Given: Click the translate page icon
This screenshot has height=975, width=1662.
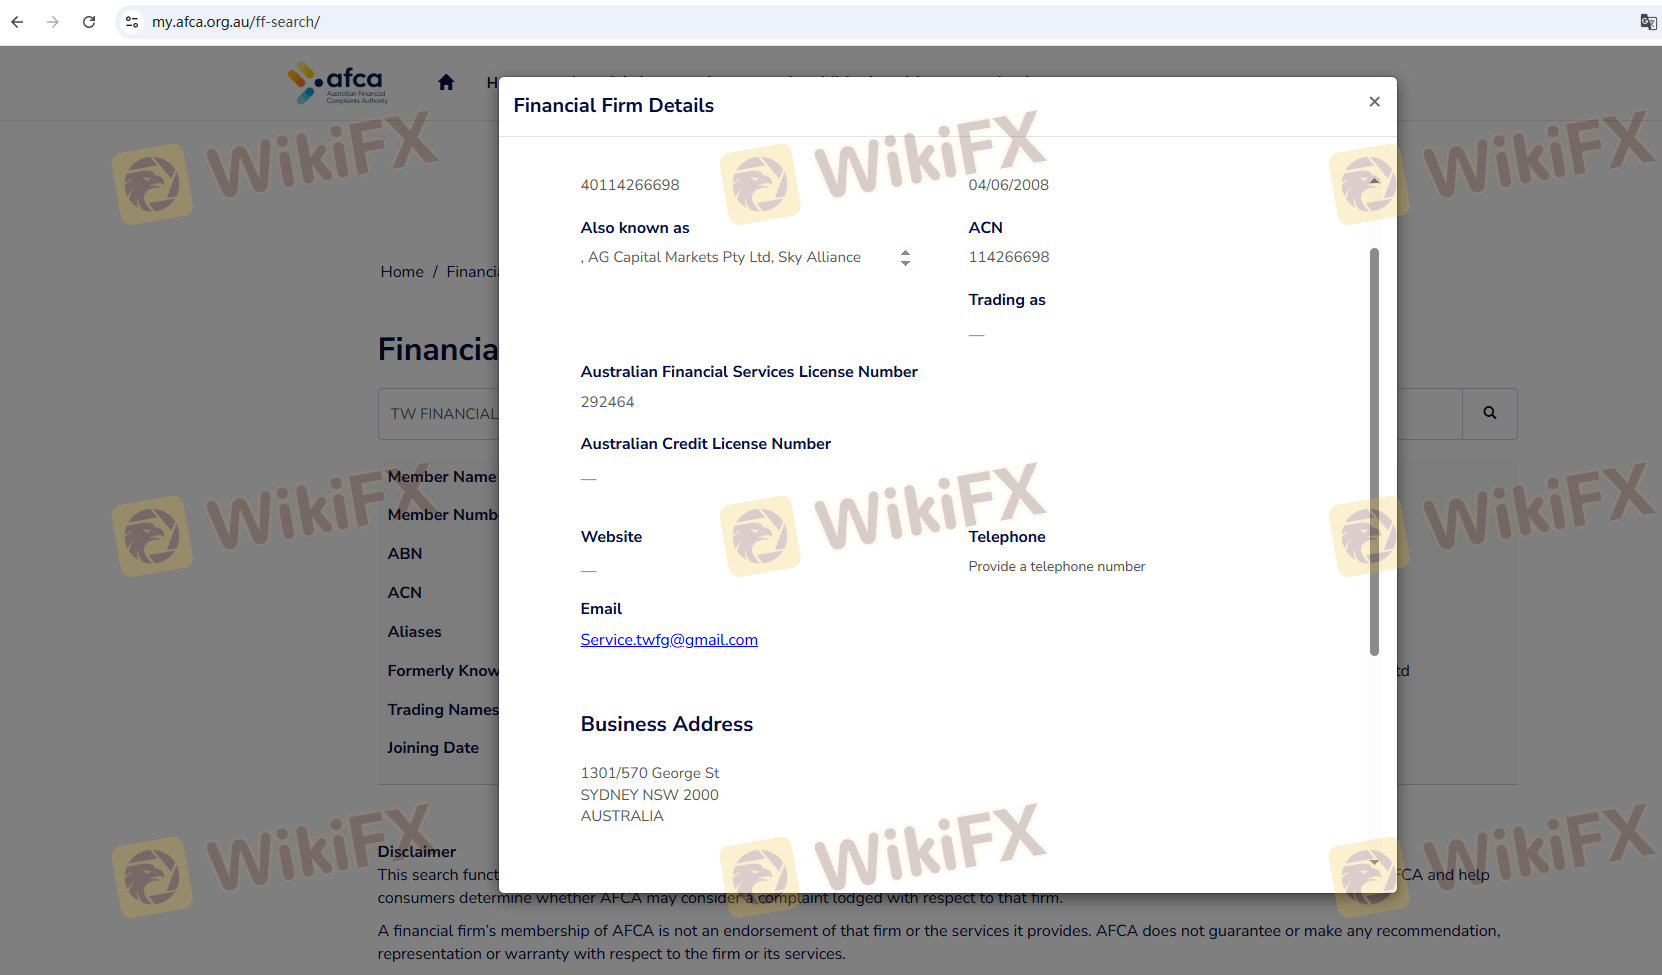Looking at the screenshot, I should pos(1648,22).
